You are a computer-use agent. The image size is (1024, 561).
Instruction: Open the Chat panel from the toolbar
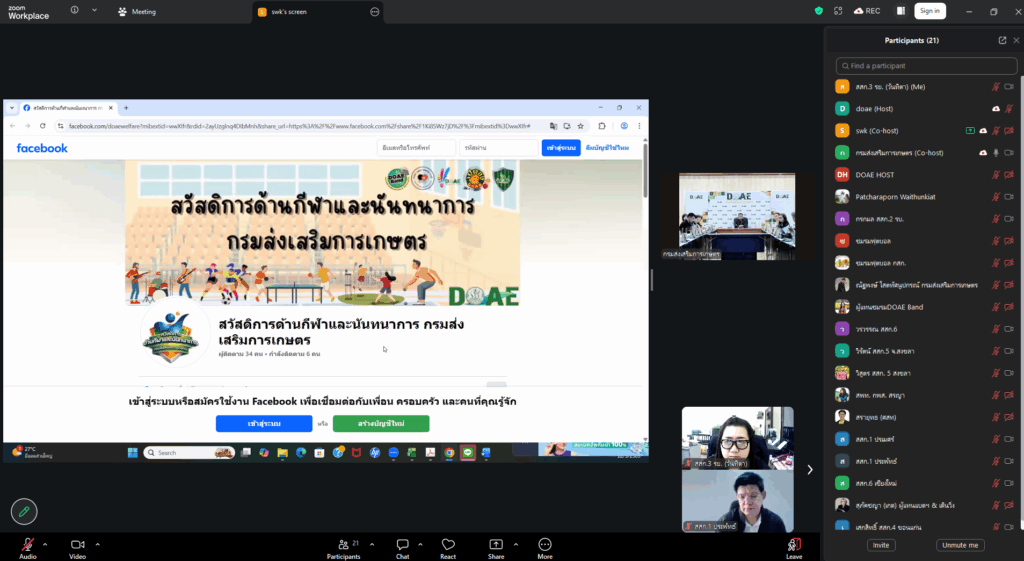tap(402, 545)
